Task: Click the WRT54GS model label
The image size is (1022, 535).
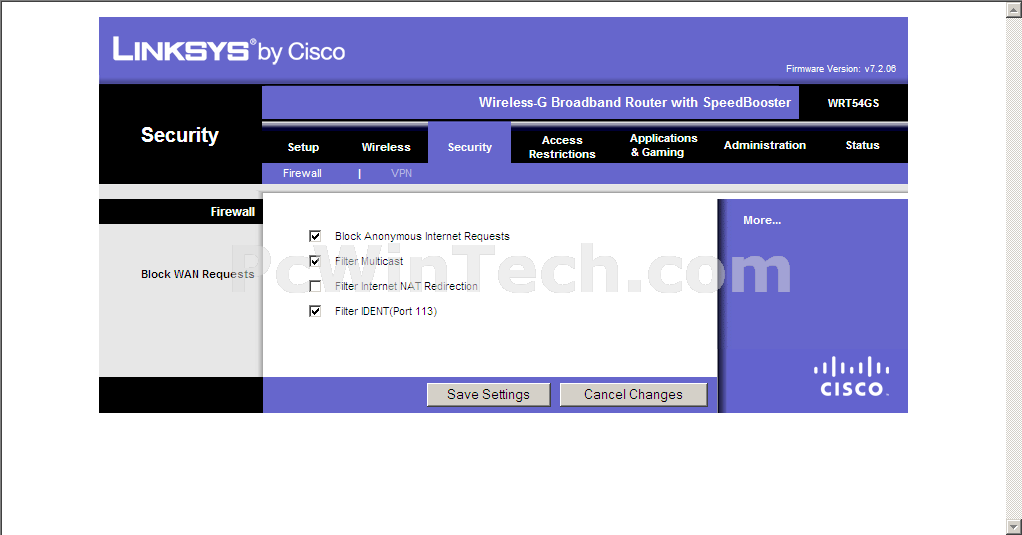Action: pos(853,103)
